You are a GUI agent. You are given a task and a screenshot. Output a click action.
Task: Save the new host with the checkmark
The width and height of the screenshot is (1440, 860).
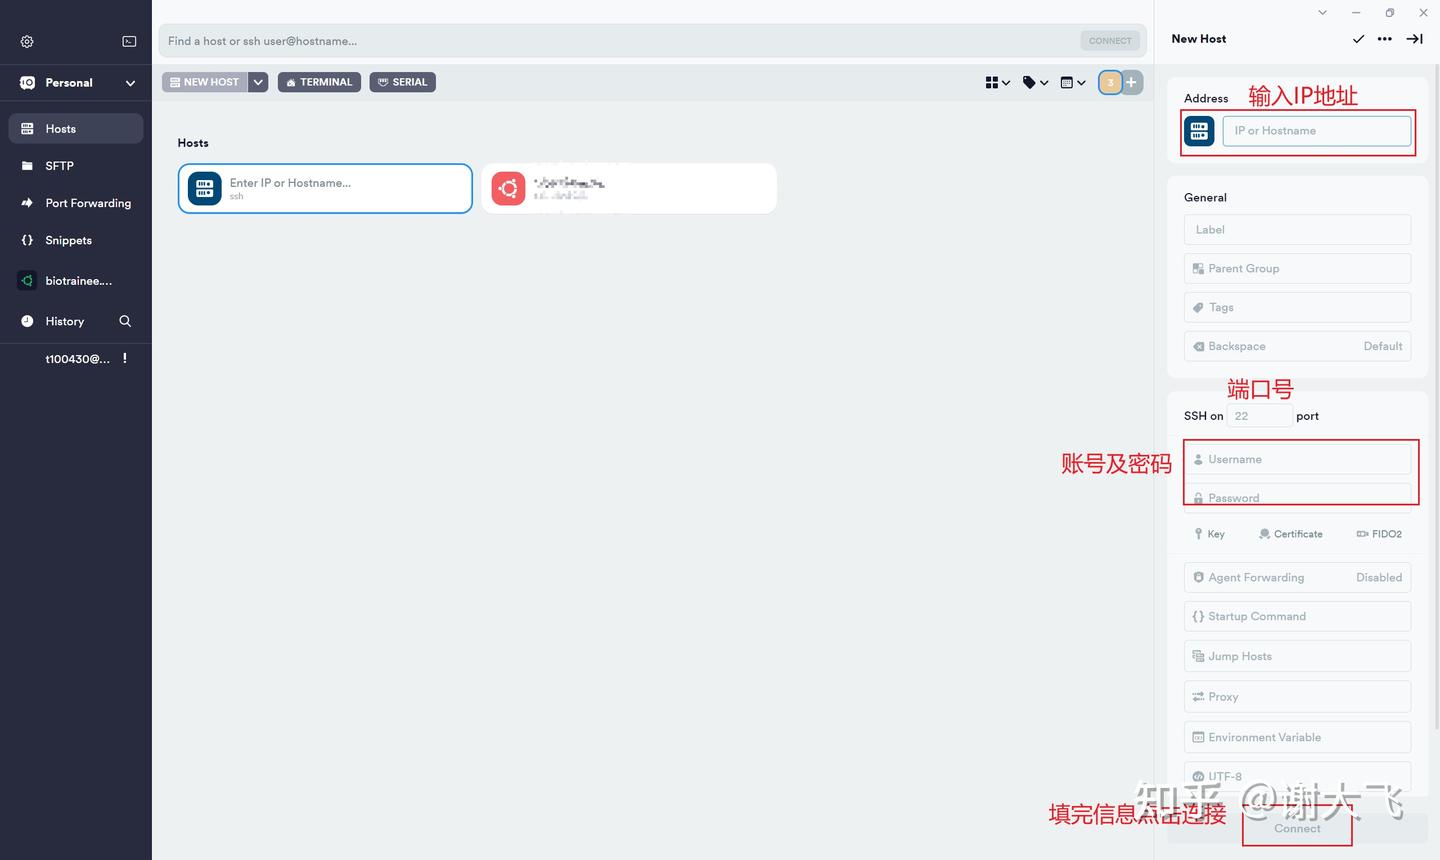click(1359, 39)
